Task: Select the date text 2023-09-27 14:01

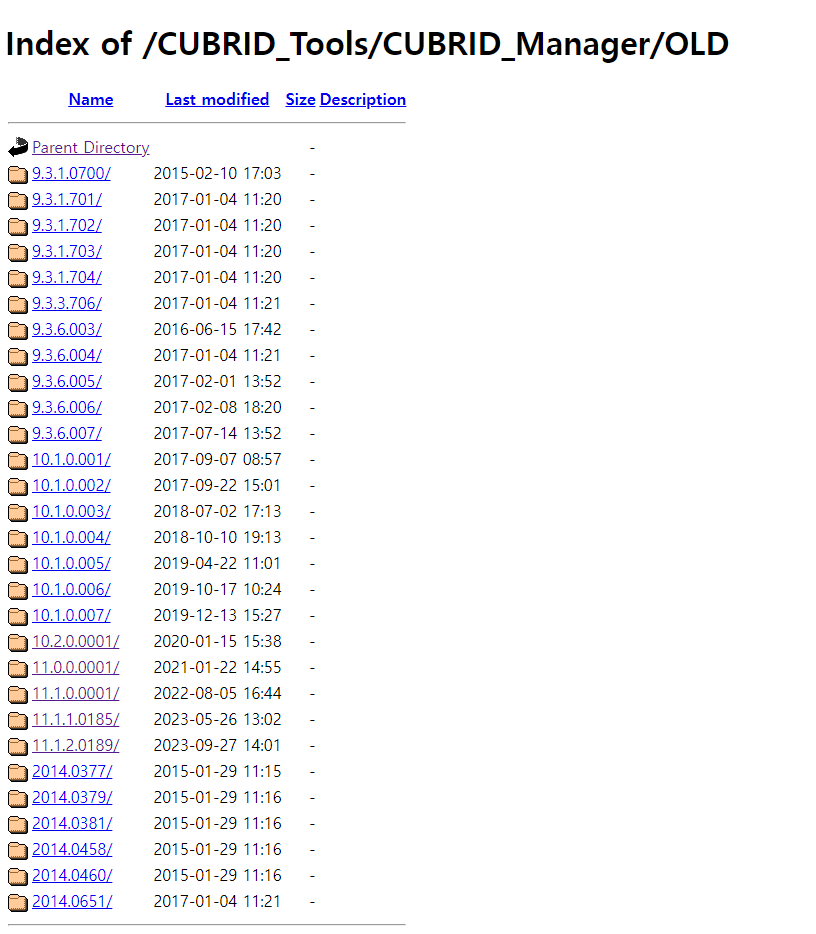Action: pos(217,746)
